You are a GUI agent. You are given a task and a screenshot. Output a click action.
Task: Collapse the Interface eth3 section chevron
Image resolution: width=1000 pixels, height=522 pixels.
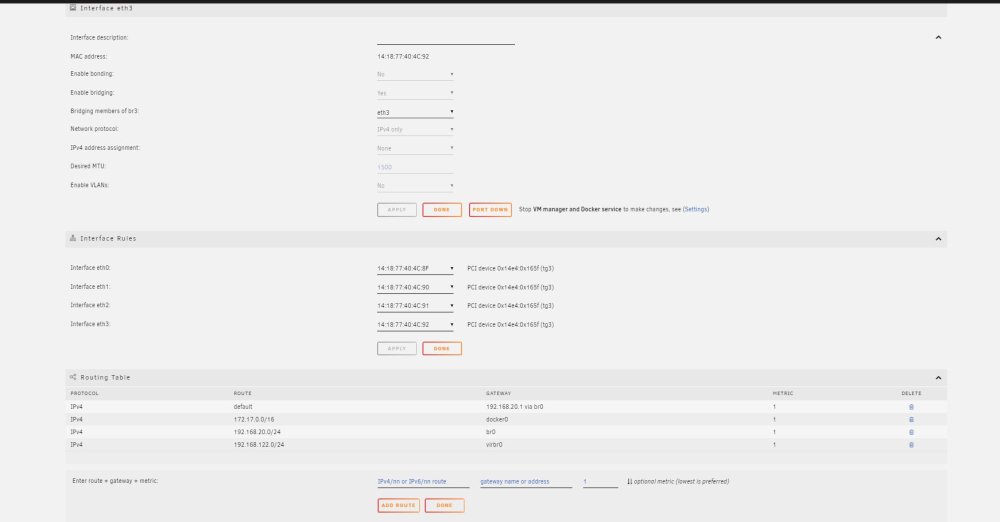[938, 38]
